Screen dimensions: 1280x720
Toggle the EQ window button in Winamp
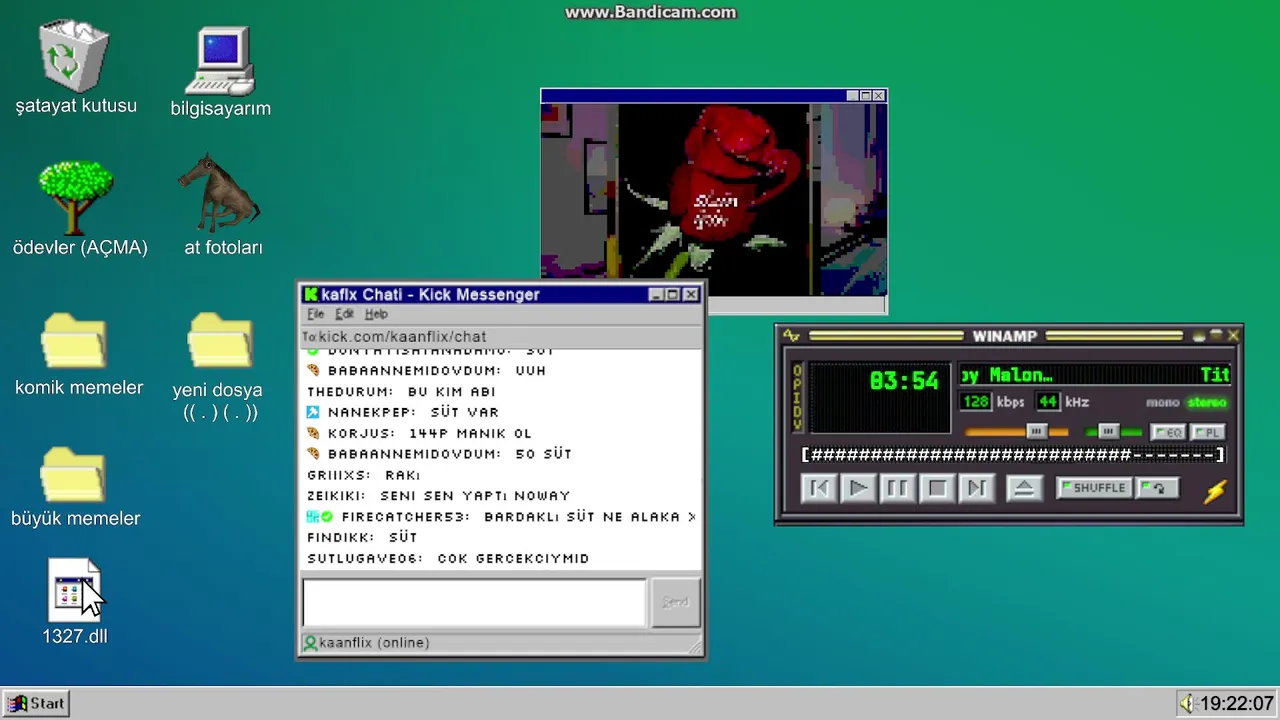click(1167, 432)
